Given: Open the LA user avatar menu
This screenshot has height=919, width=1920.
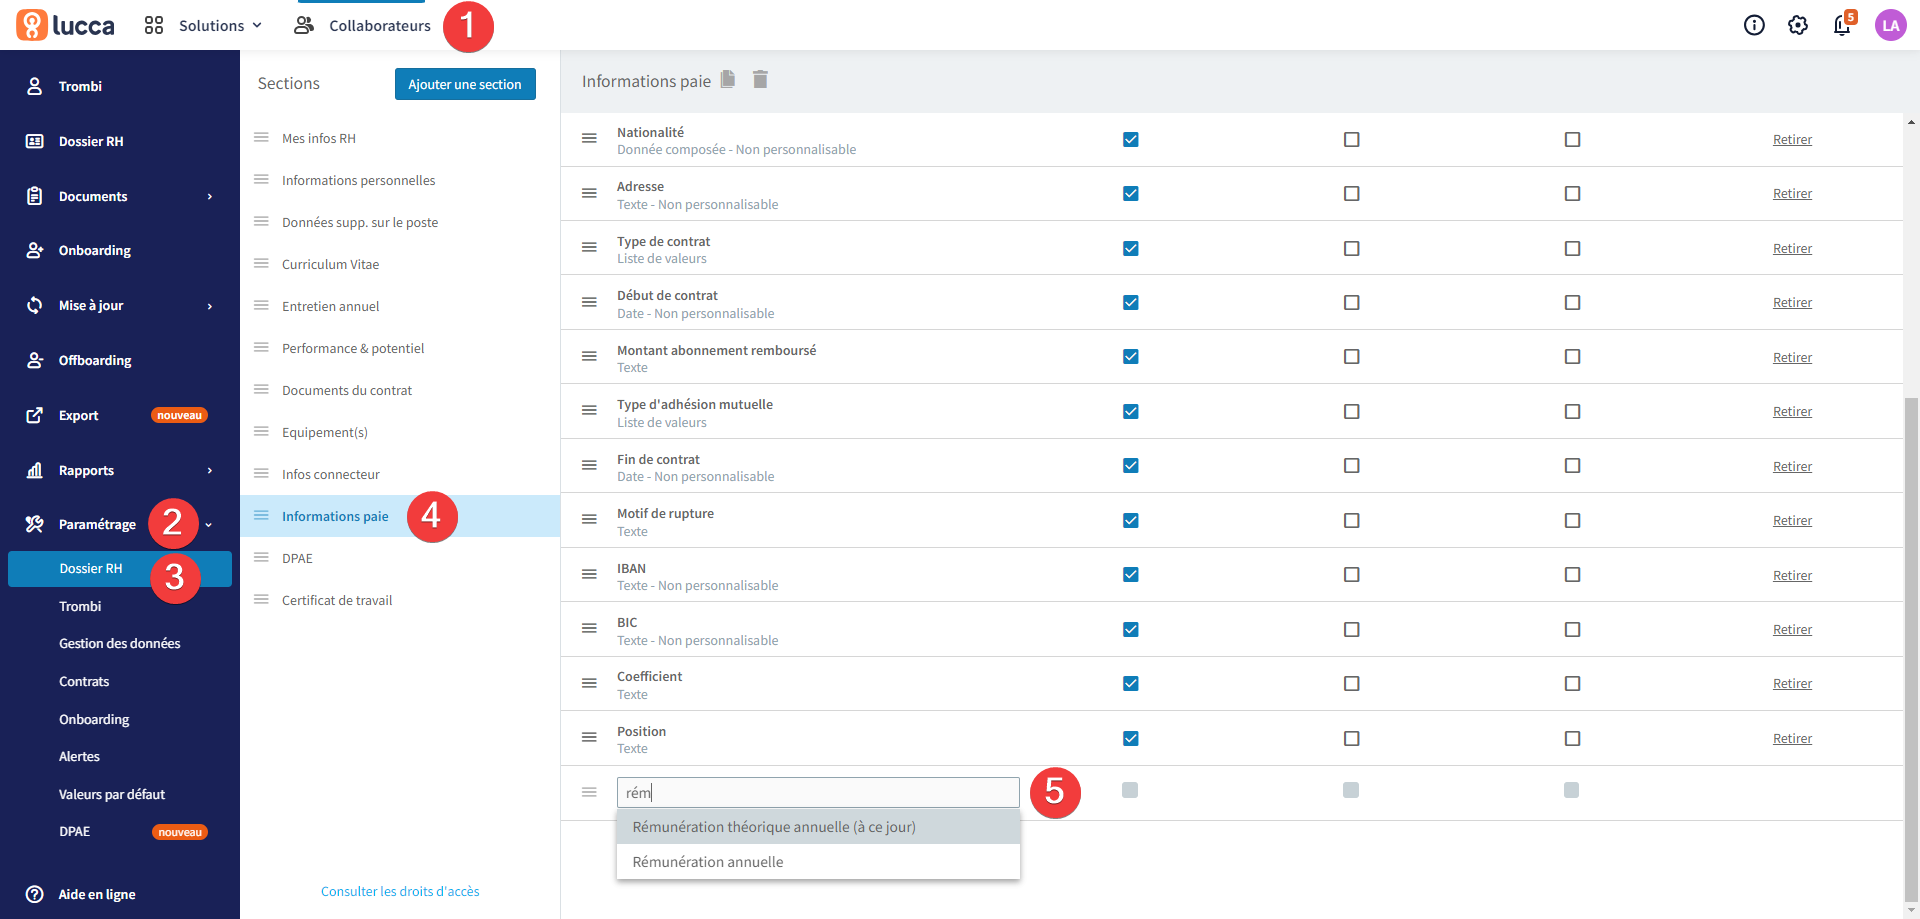Looking at the screenshot, I should 1890,25.
